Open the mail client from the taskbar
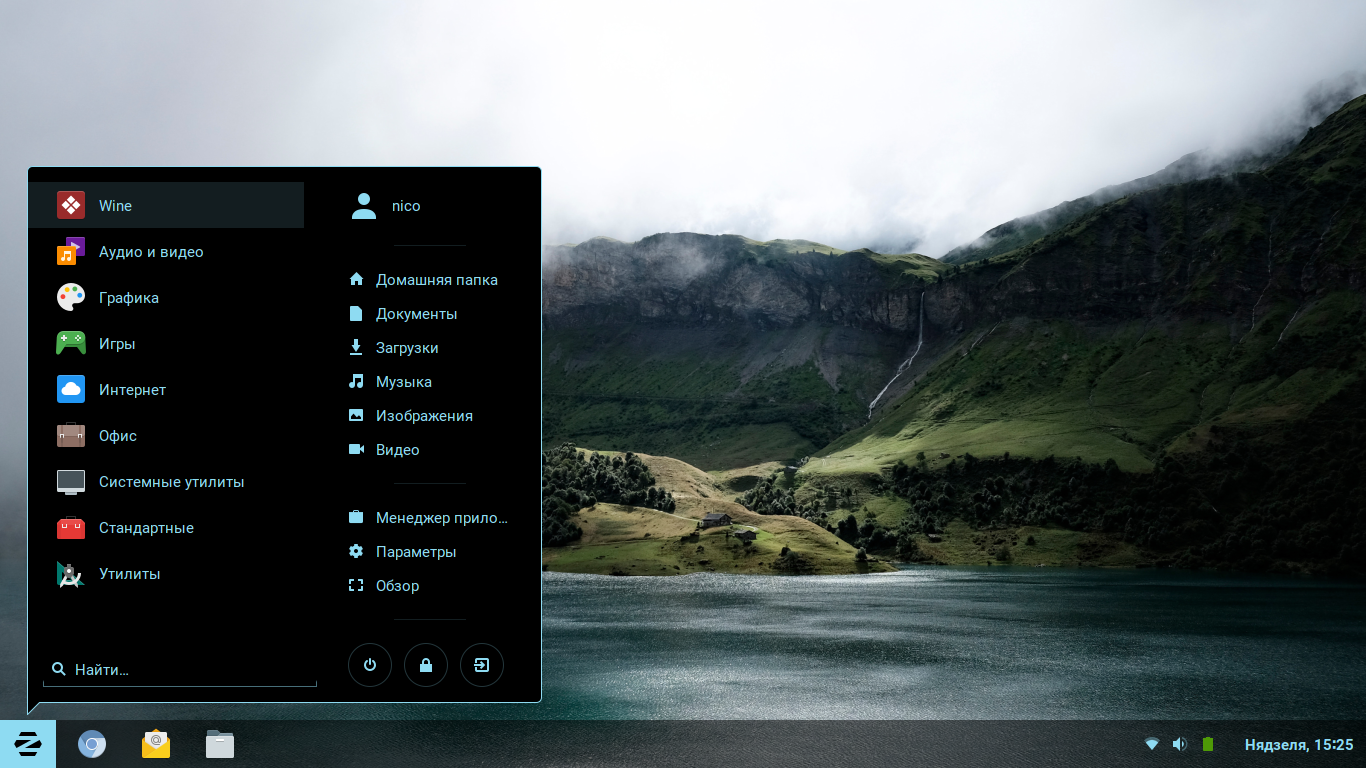1366x768 pixels. (156, 744)
